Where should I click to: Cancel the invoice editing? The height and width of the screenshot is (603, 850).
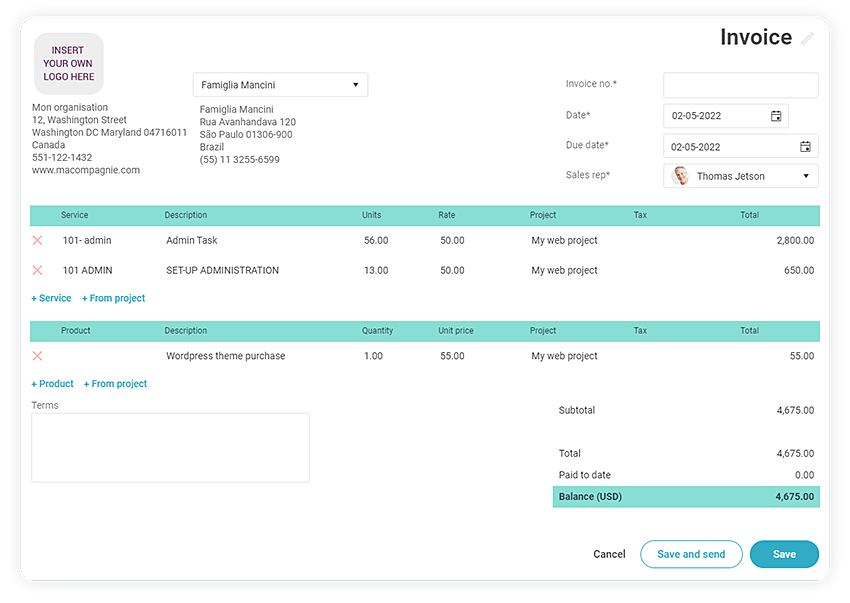click(x=609, y=554)
